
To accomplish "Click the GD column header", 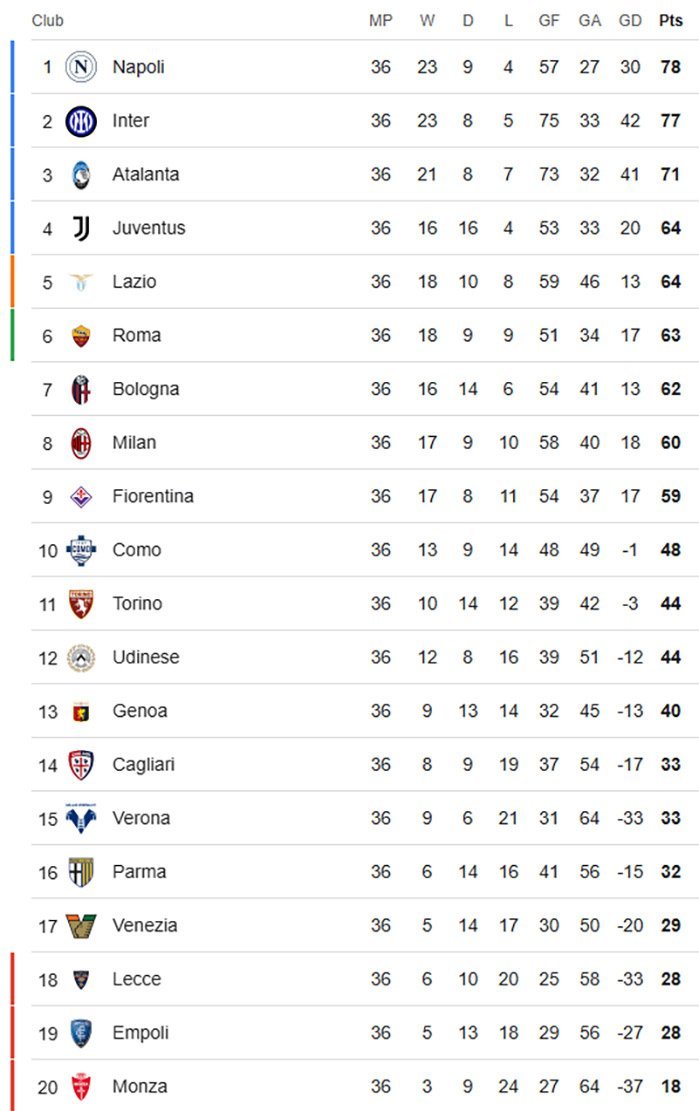I will coord(630,20).
